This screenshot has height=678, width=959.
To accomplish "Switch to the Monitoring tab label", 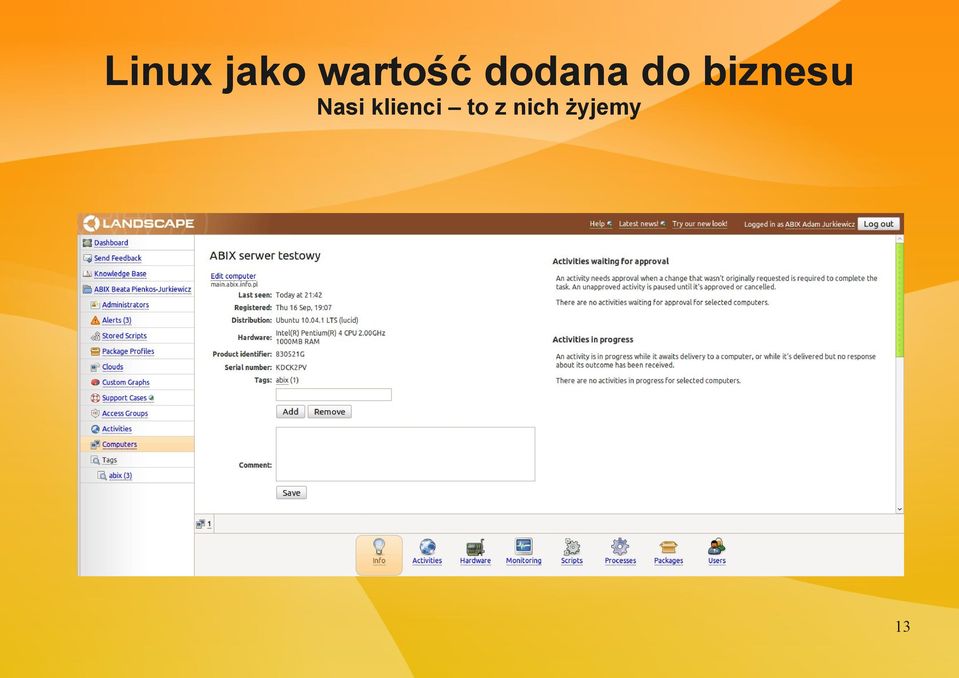I will point(524,561).
